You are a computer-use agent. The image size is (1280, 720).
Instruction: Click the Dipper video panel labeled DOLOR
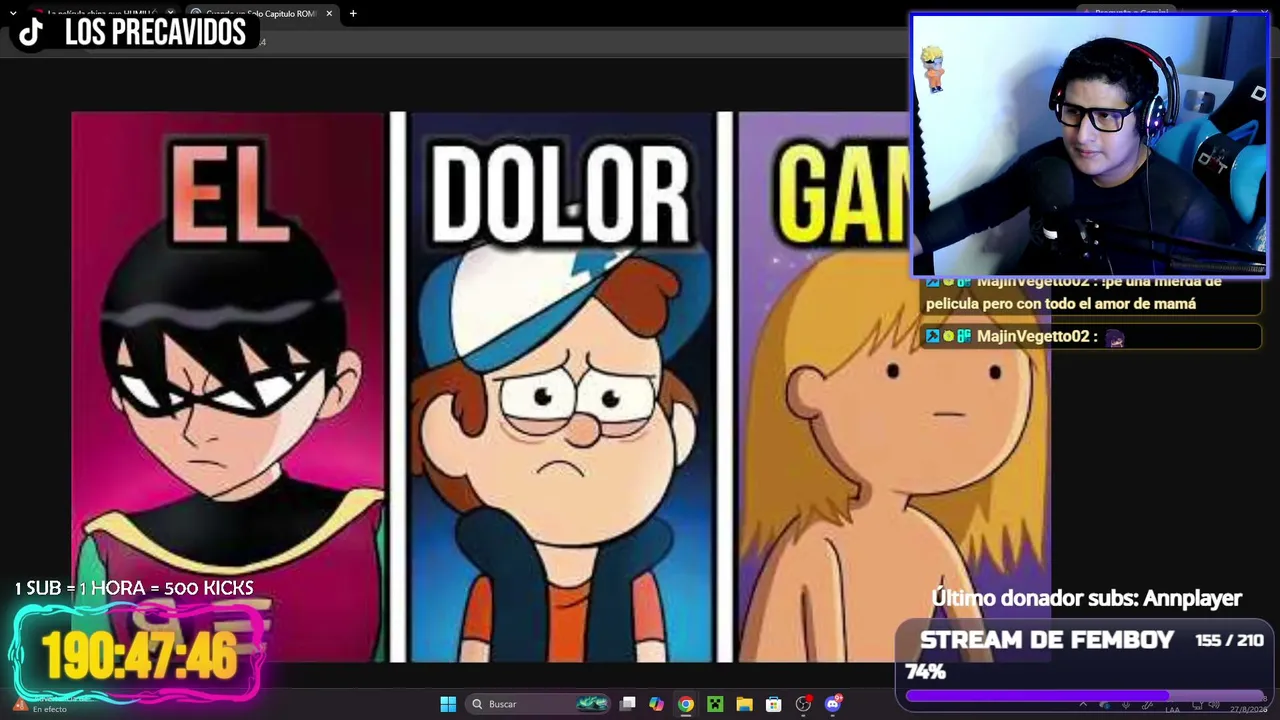pos(562,387)
